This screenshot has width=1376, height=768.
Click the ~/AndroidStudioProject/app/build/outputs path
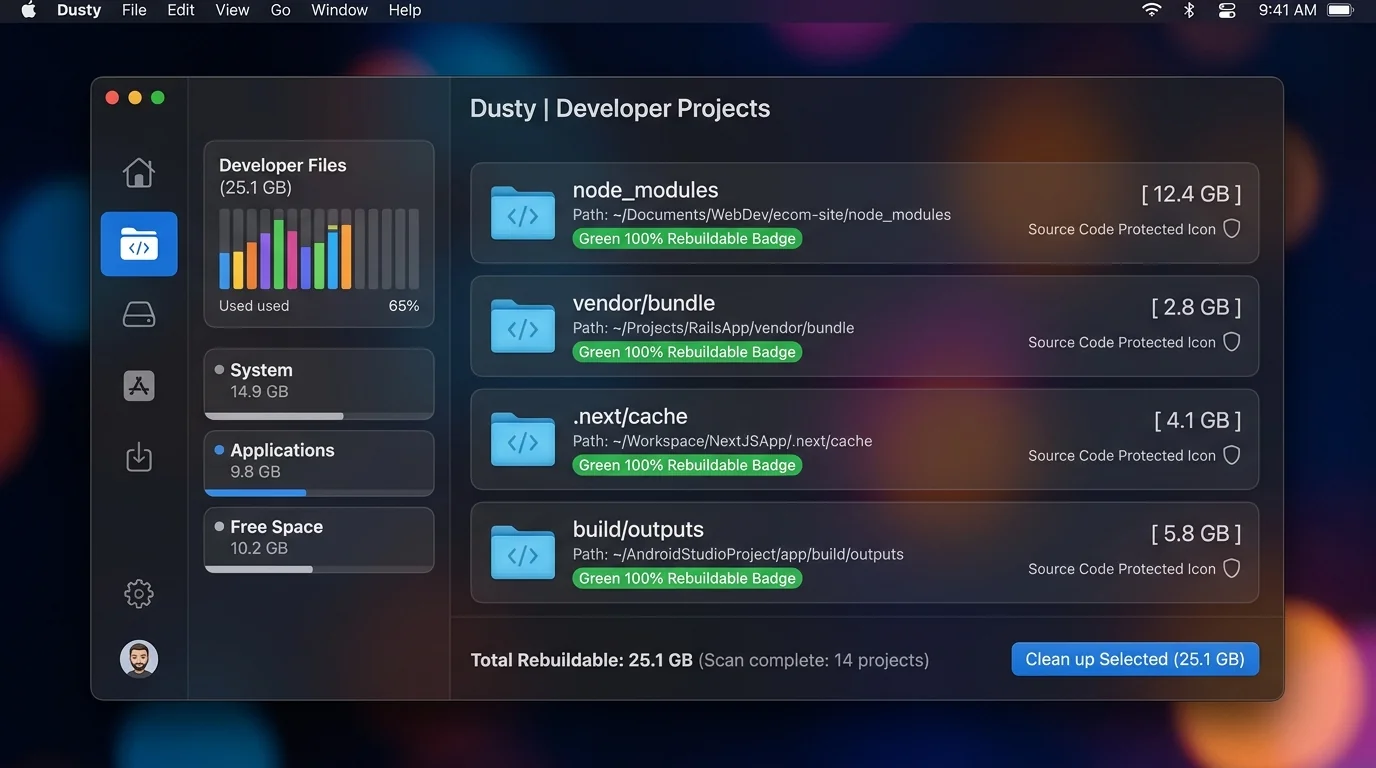pos(758,554)
